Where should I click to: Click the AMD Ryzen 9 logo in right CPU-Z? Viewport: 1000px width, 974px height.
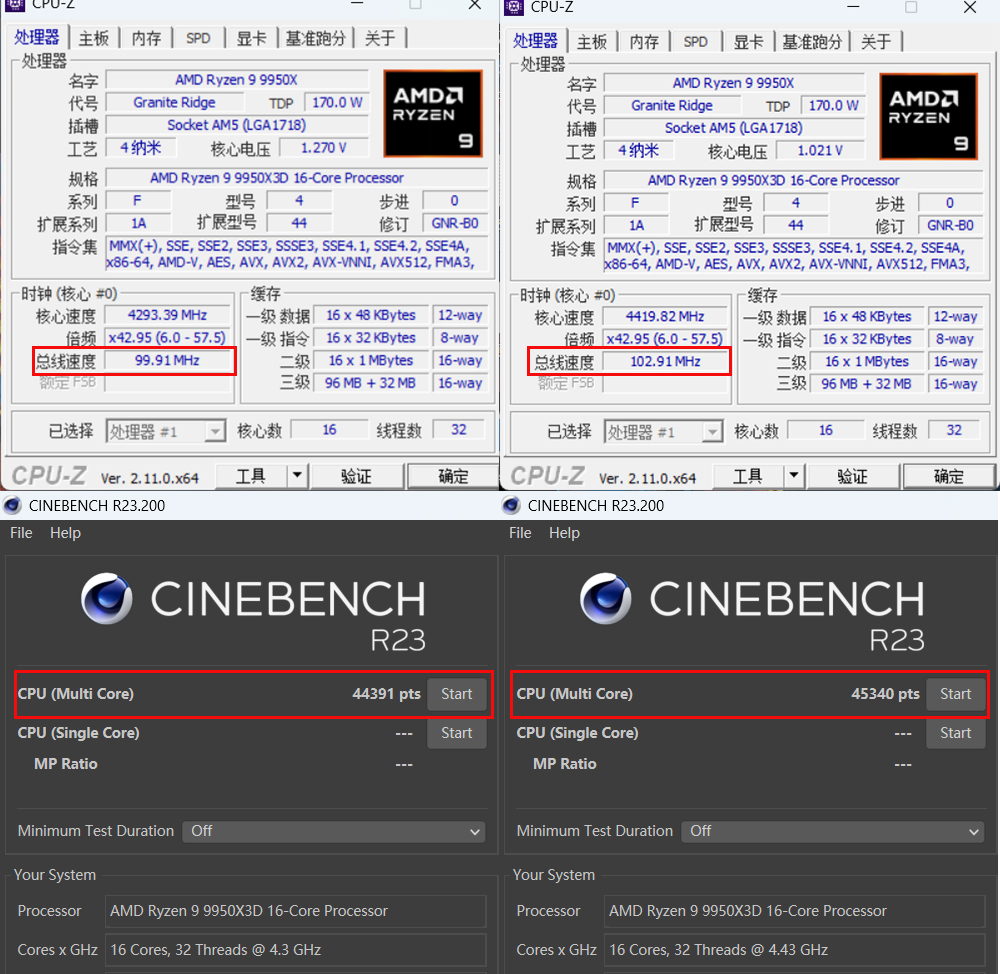(929, 116)
